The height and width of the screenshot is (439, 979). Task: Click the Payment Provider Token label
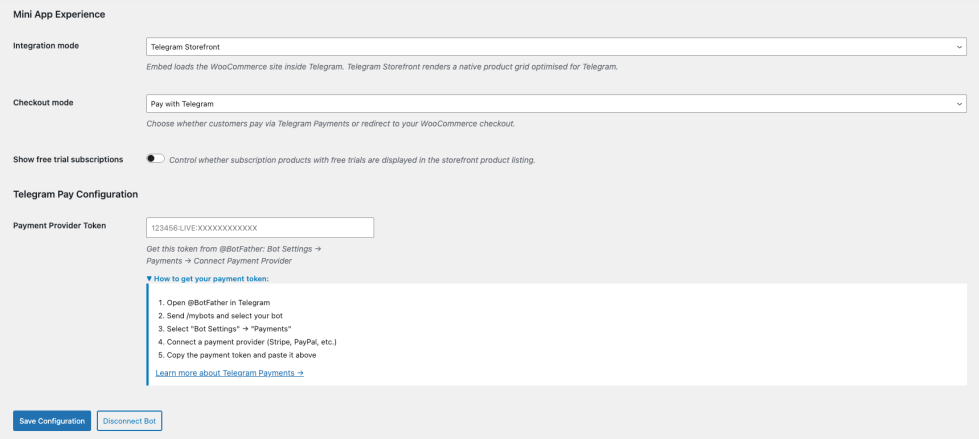(59, 226)
